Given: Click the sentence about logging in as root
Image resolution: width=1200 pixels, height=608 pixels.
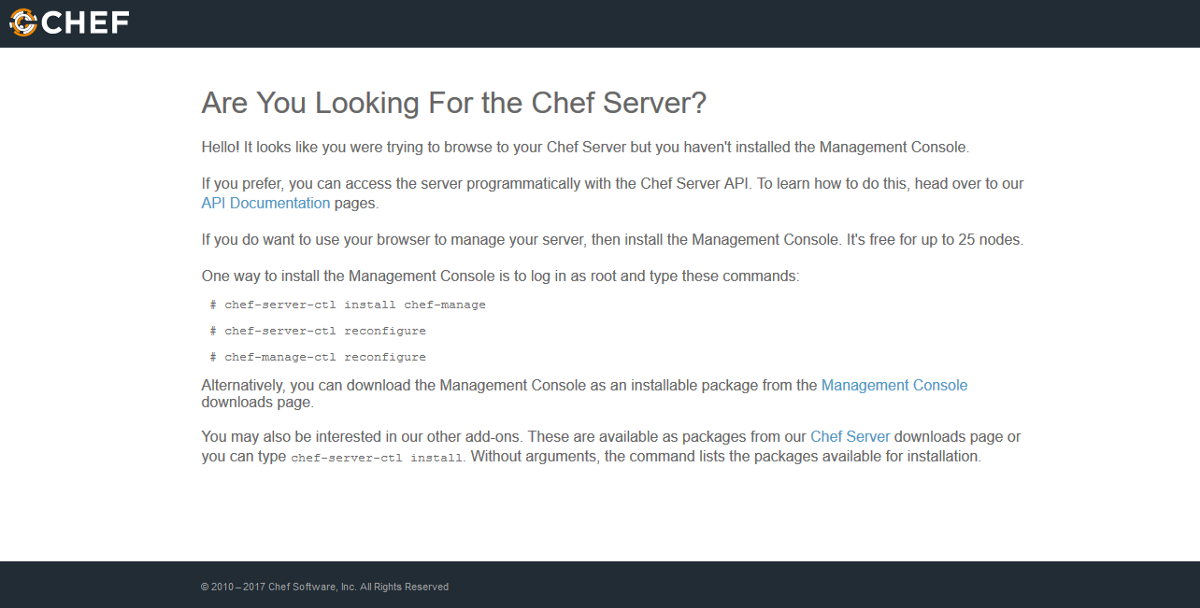Looking at the screenshot, I should (500, 275).
